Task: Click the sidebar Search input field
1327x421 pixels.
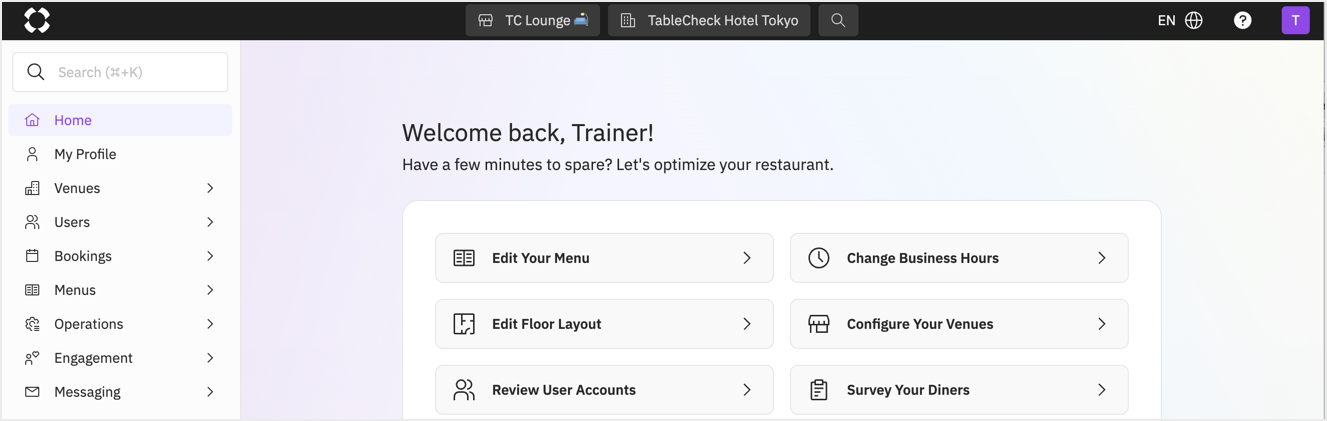Action: click(120, 72)
